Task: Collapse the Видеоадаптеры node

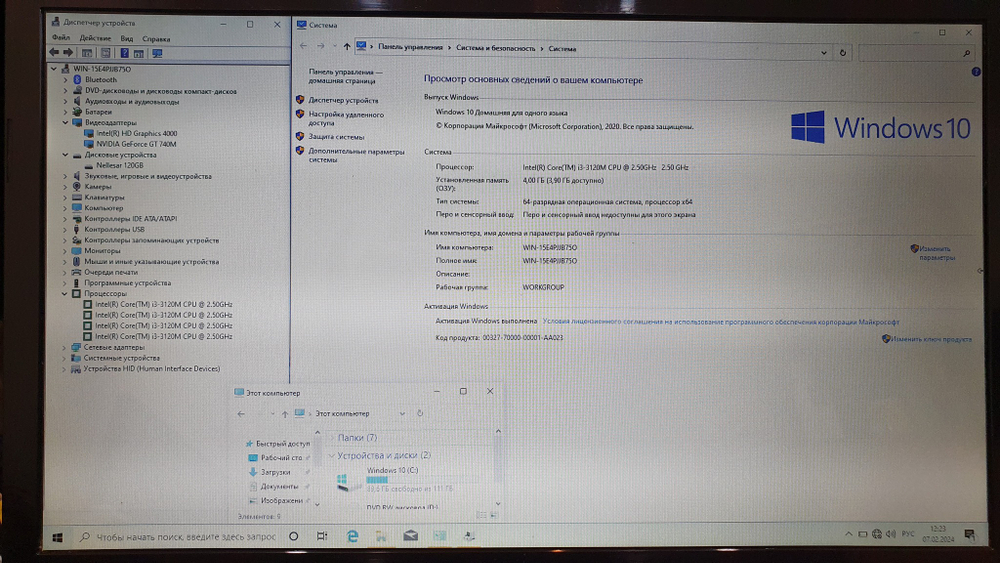Action: pyautogui.click(x=65, y=122)
